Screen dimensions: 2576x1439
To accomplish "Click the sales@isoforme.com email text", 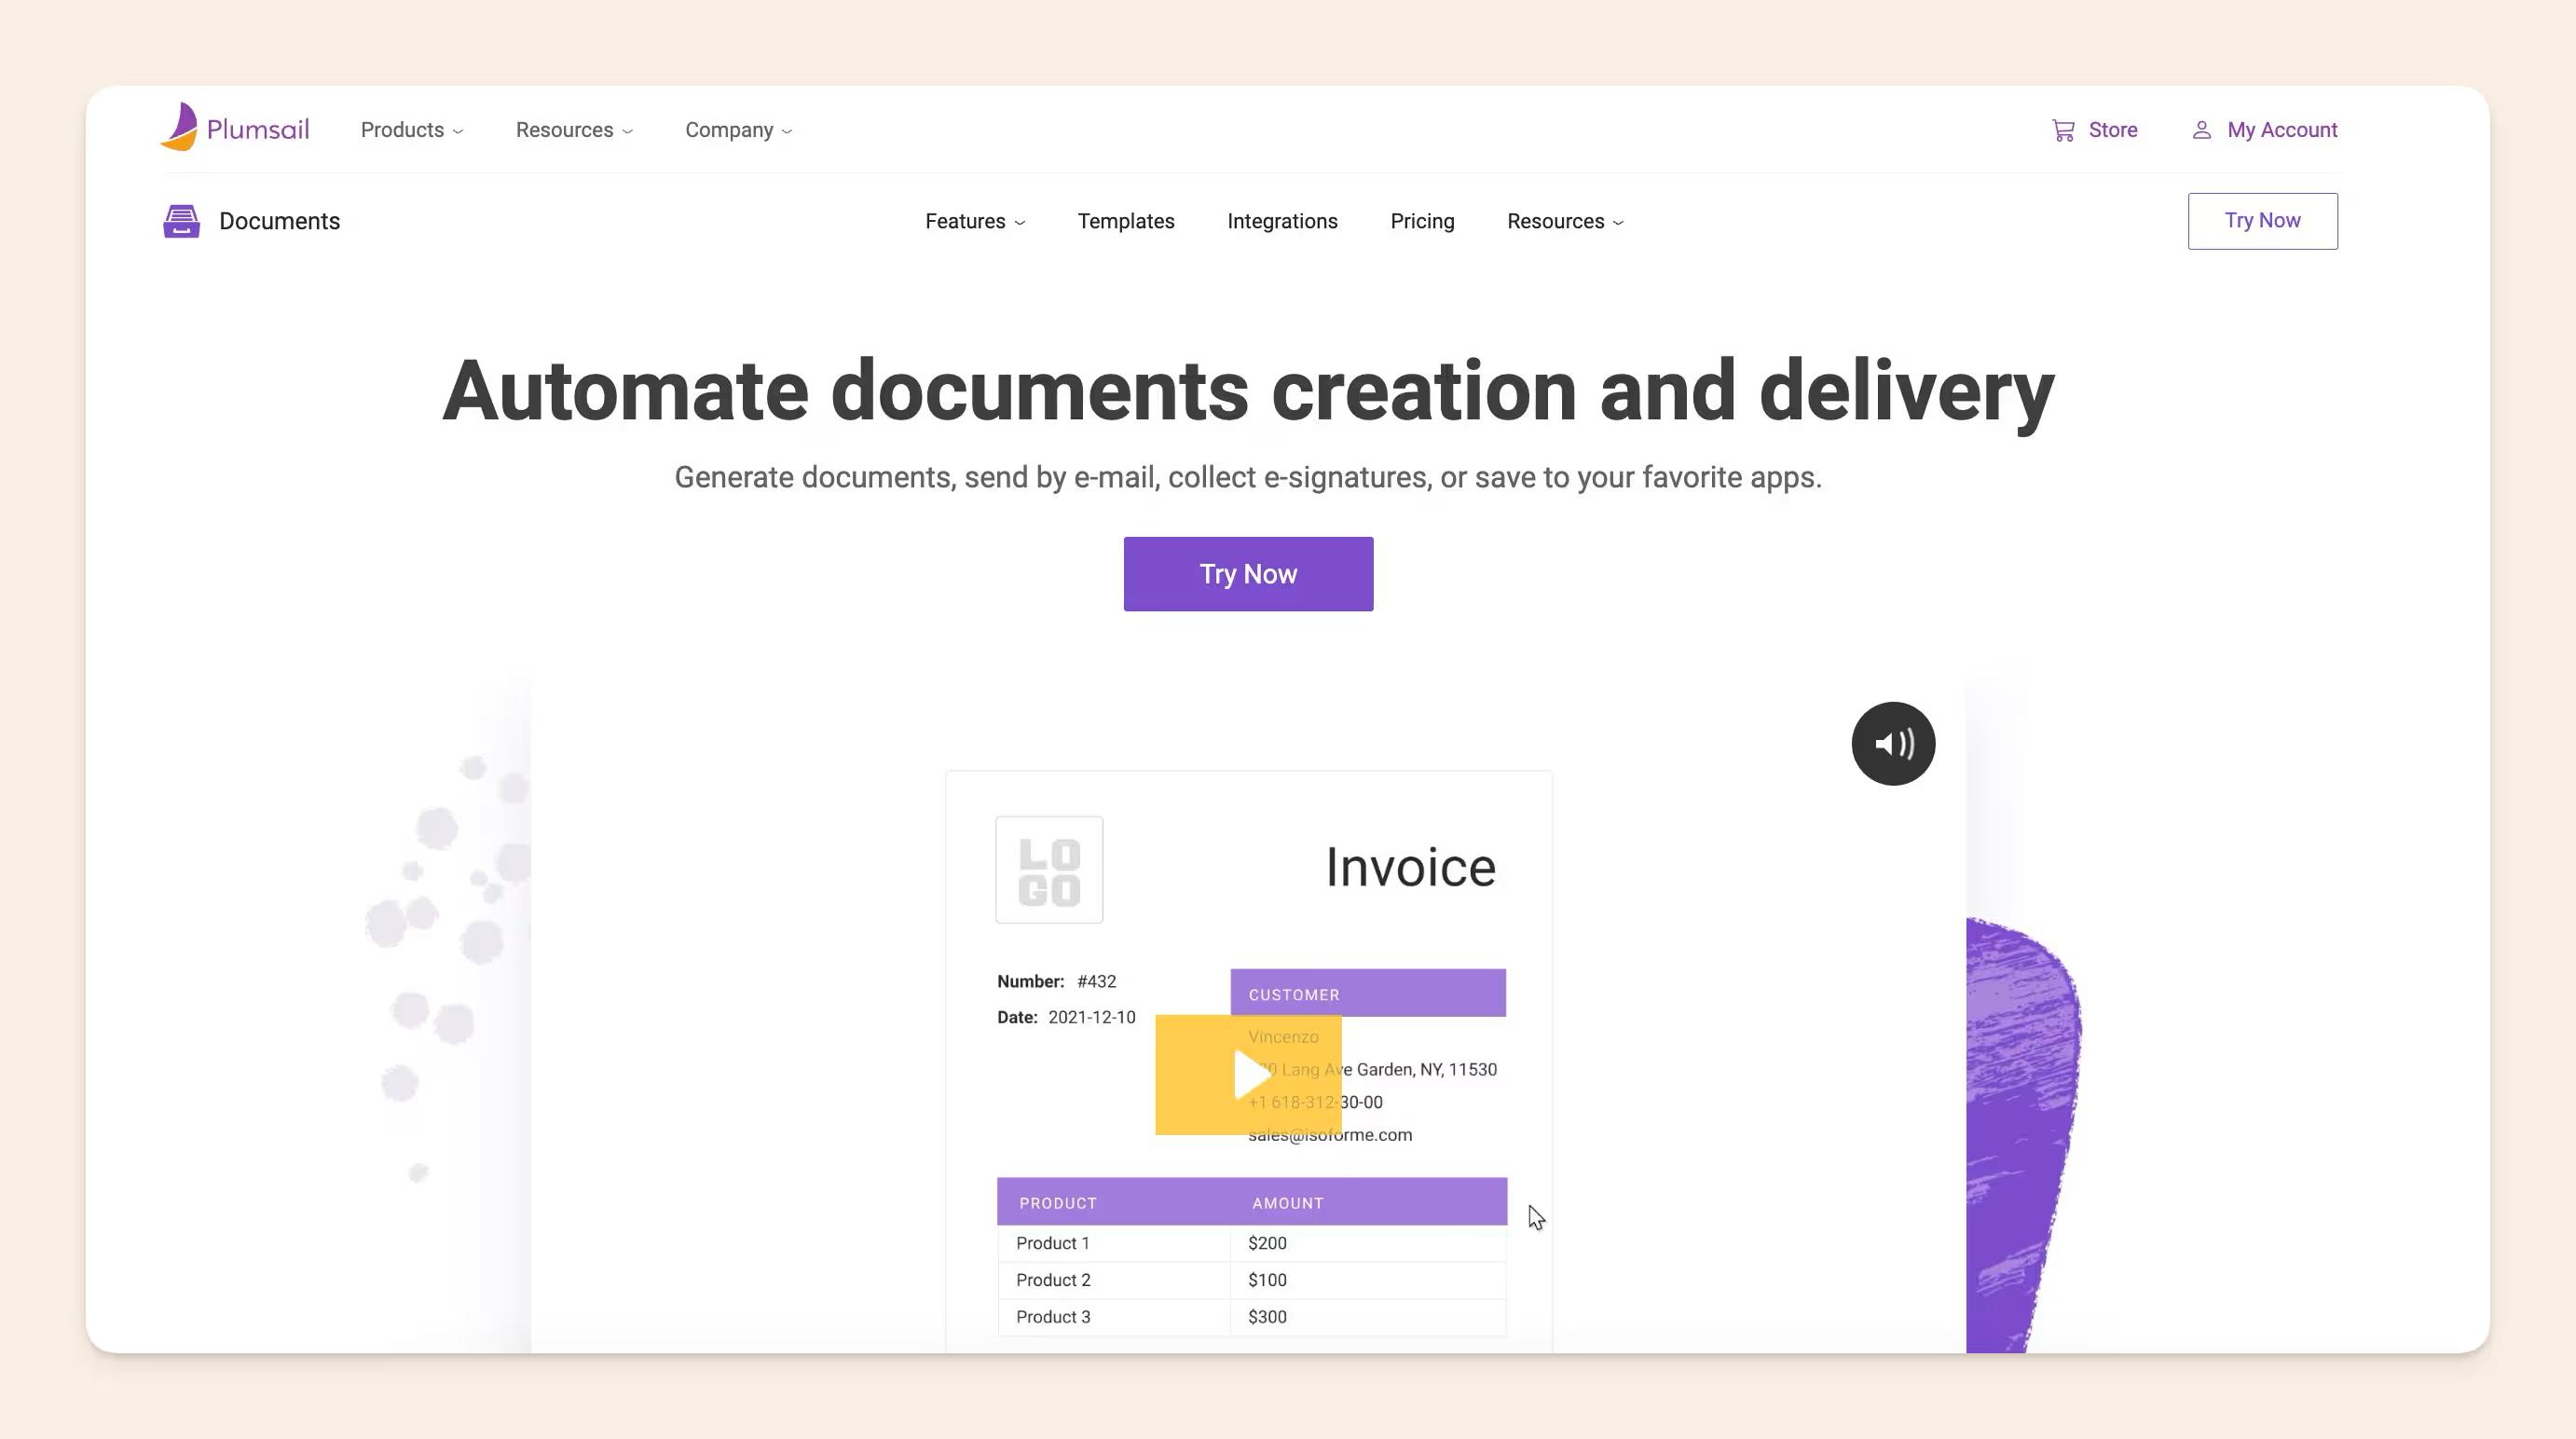I will (x=1330, y=1135).
